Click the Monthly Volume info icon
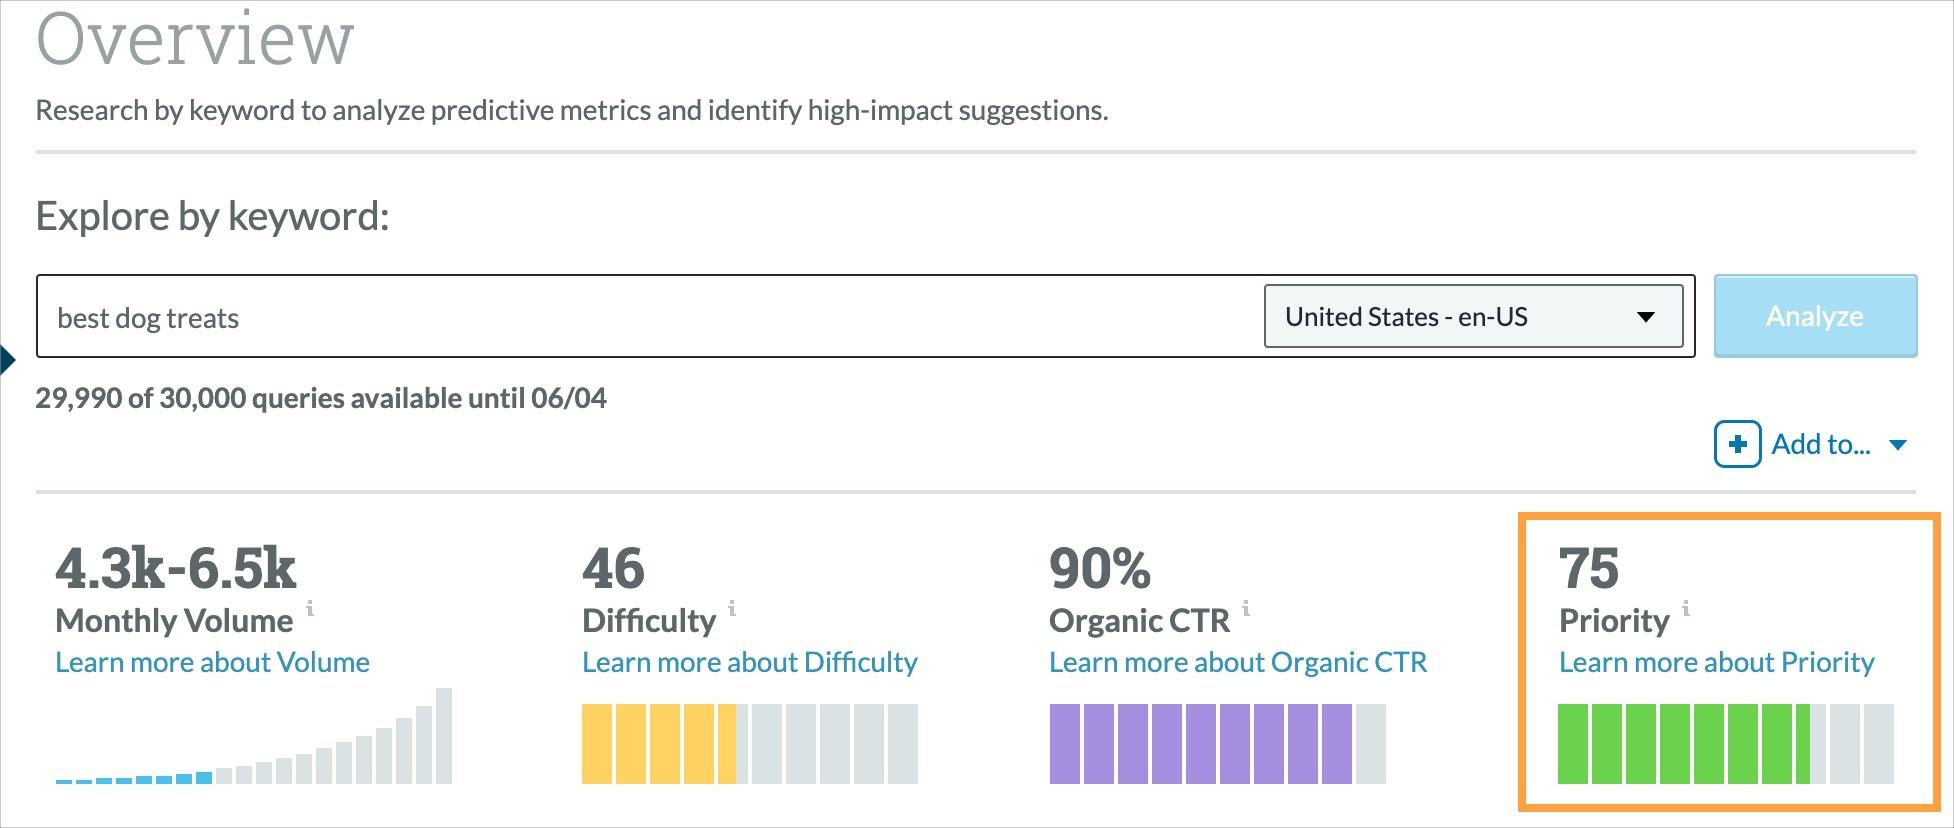Screen dimensions: 1954x828 point(311,610)
